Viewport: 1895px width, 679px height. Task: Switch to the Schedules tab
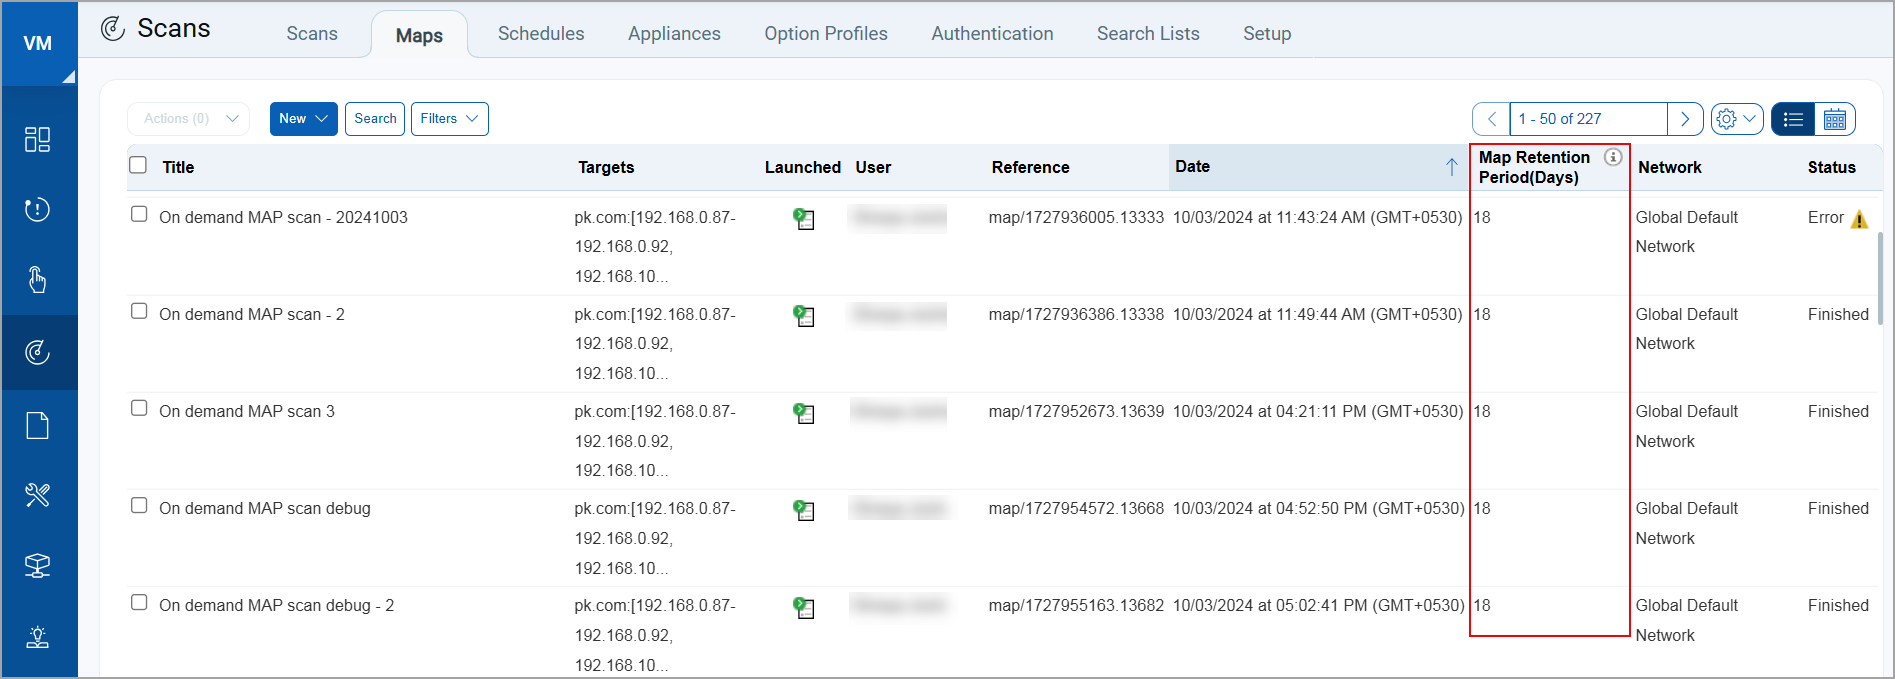[541, 34]
